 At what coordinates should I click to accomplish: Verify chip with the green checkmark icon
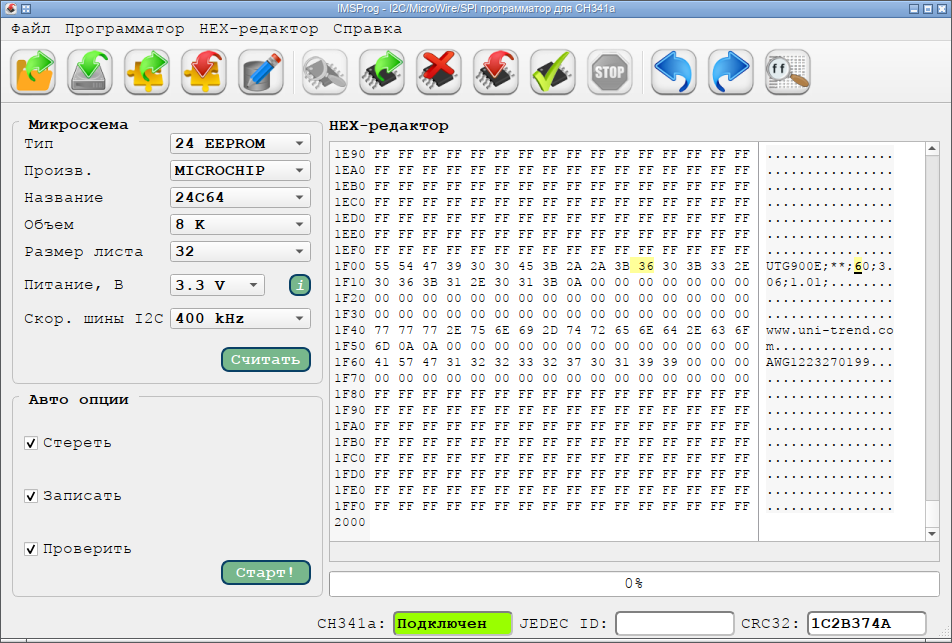tap(553, 72)
